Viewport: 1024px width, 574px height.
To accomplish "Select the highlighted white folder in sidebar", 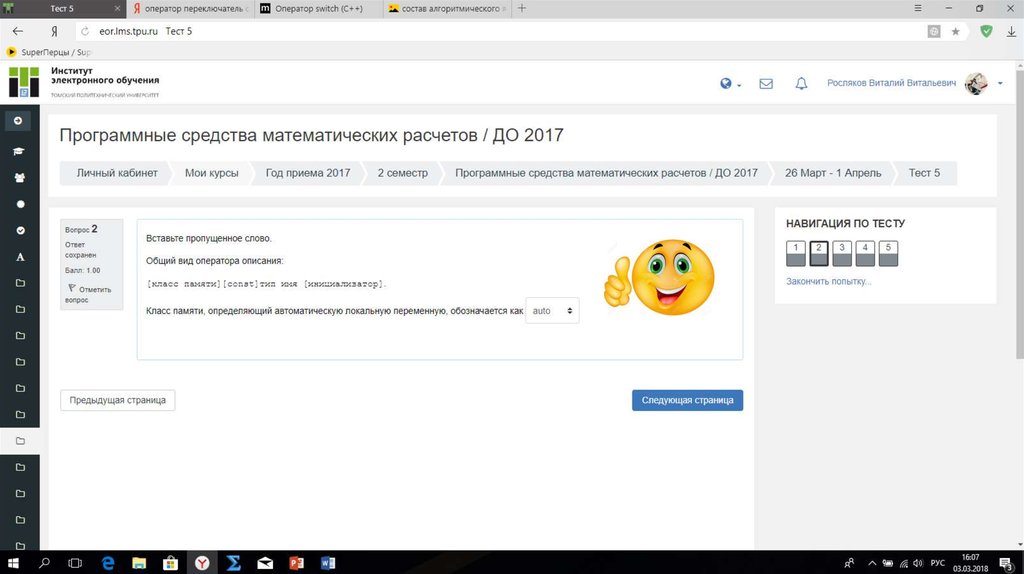I will (20, 441).
